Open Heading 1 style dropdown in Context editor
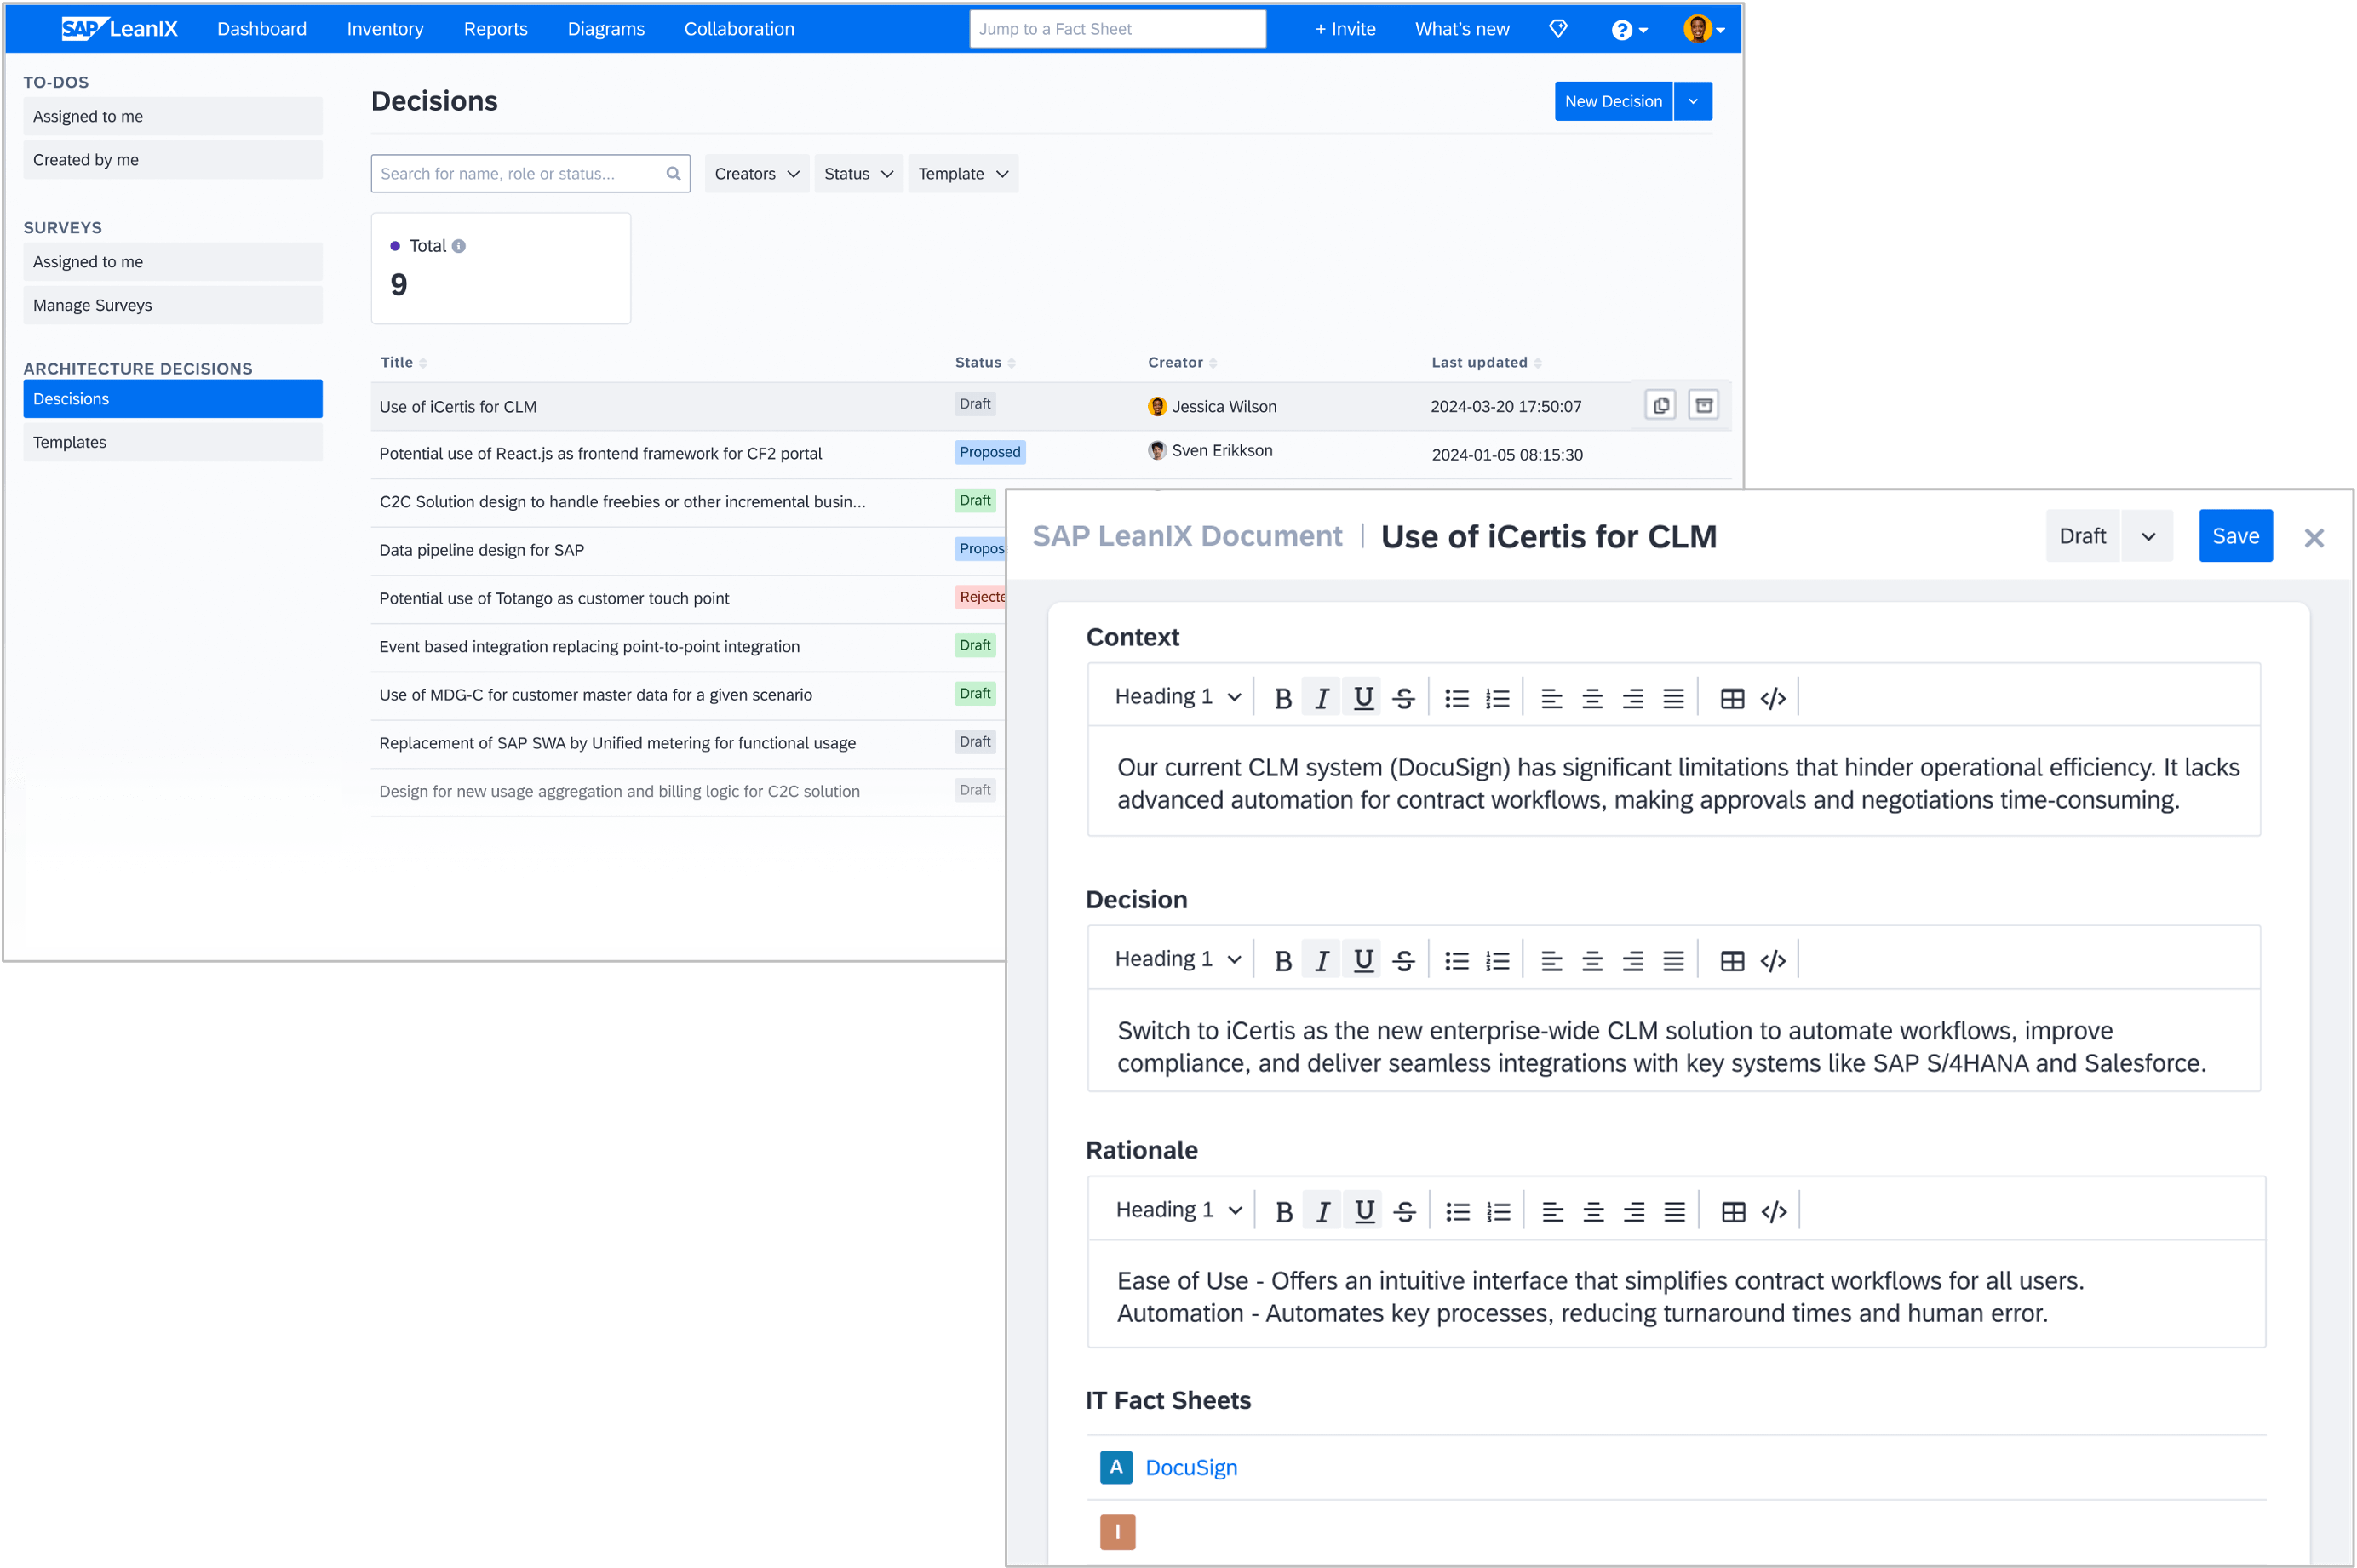Viewport: 2357px width, 1568px height. point(1178,697)
